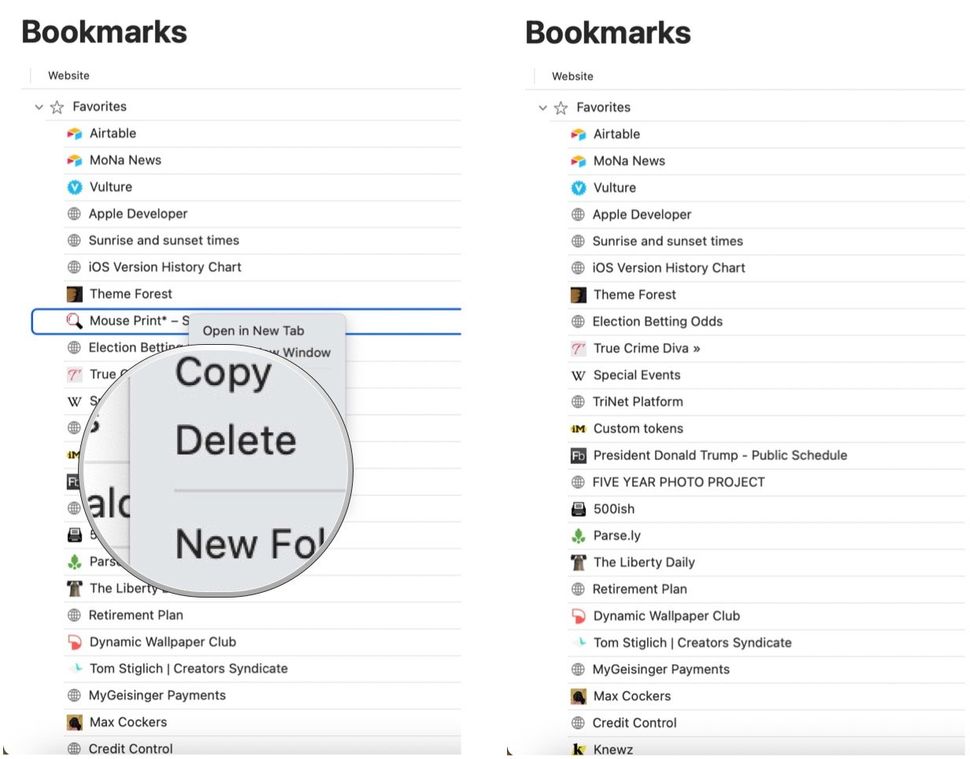Select Tom Stiglich | Creators Syndicate in right list

[x=693, y=643]
